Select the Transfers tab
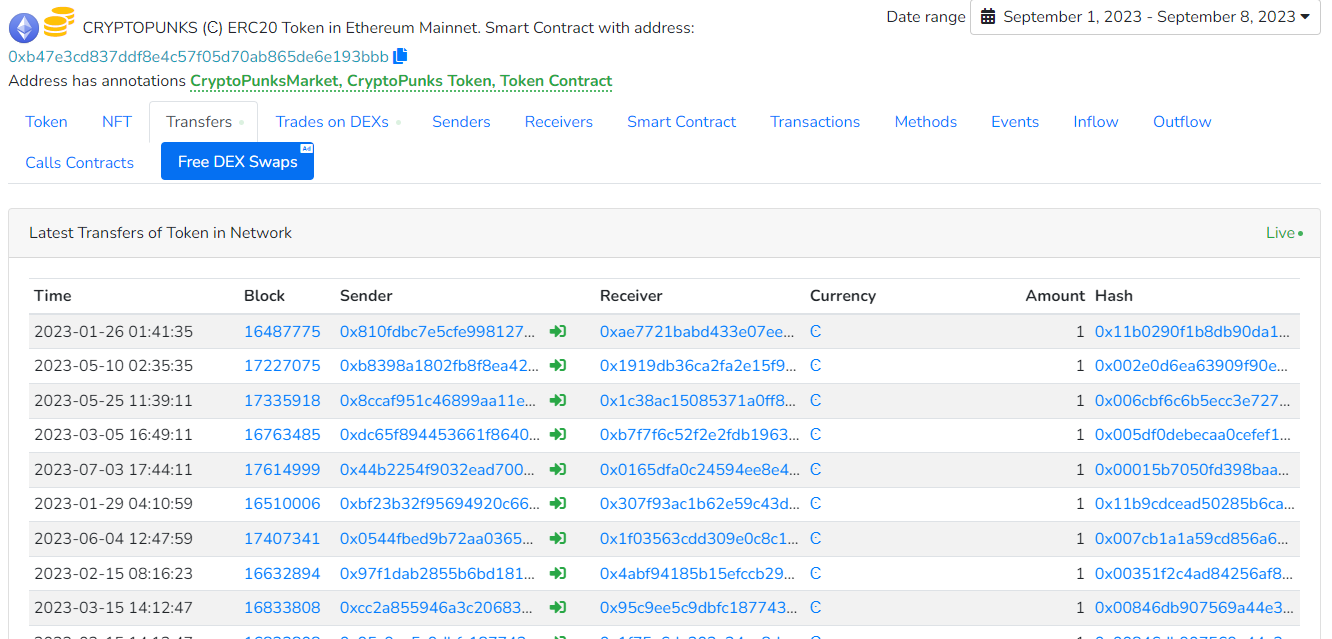The width and height of the screenshot is (1332, 639). 204,122
